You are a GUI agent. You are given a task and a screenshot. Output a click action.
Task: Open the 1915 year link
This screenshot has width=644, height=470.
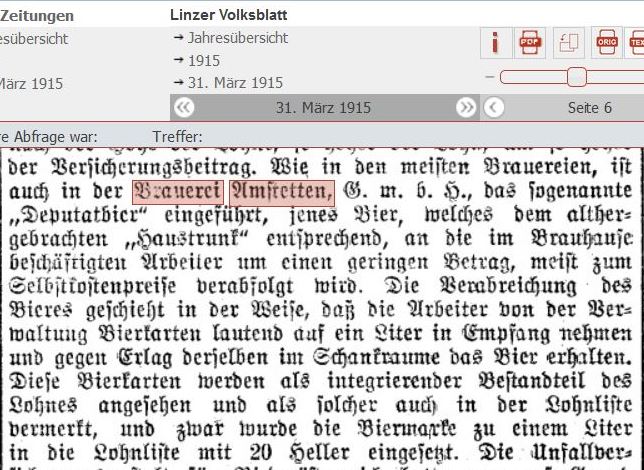pyautogui.click(x=203, y=60)
